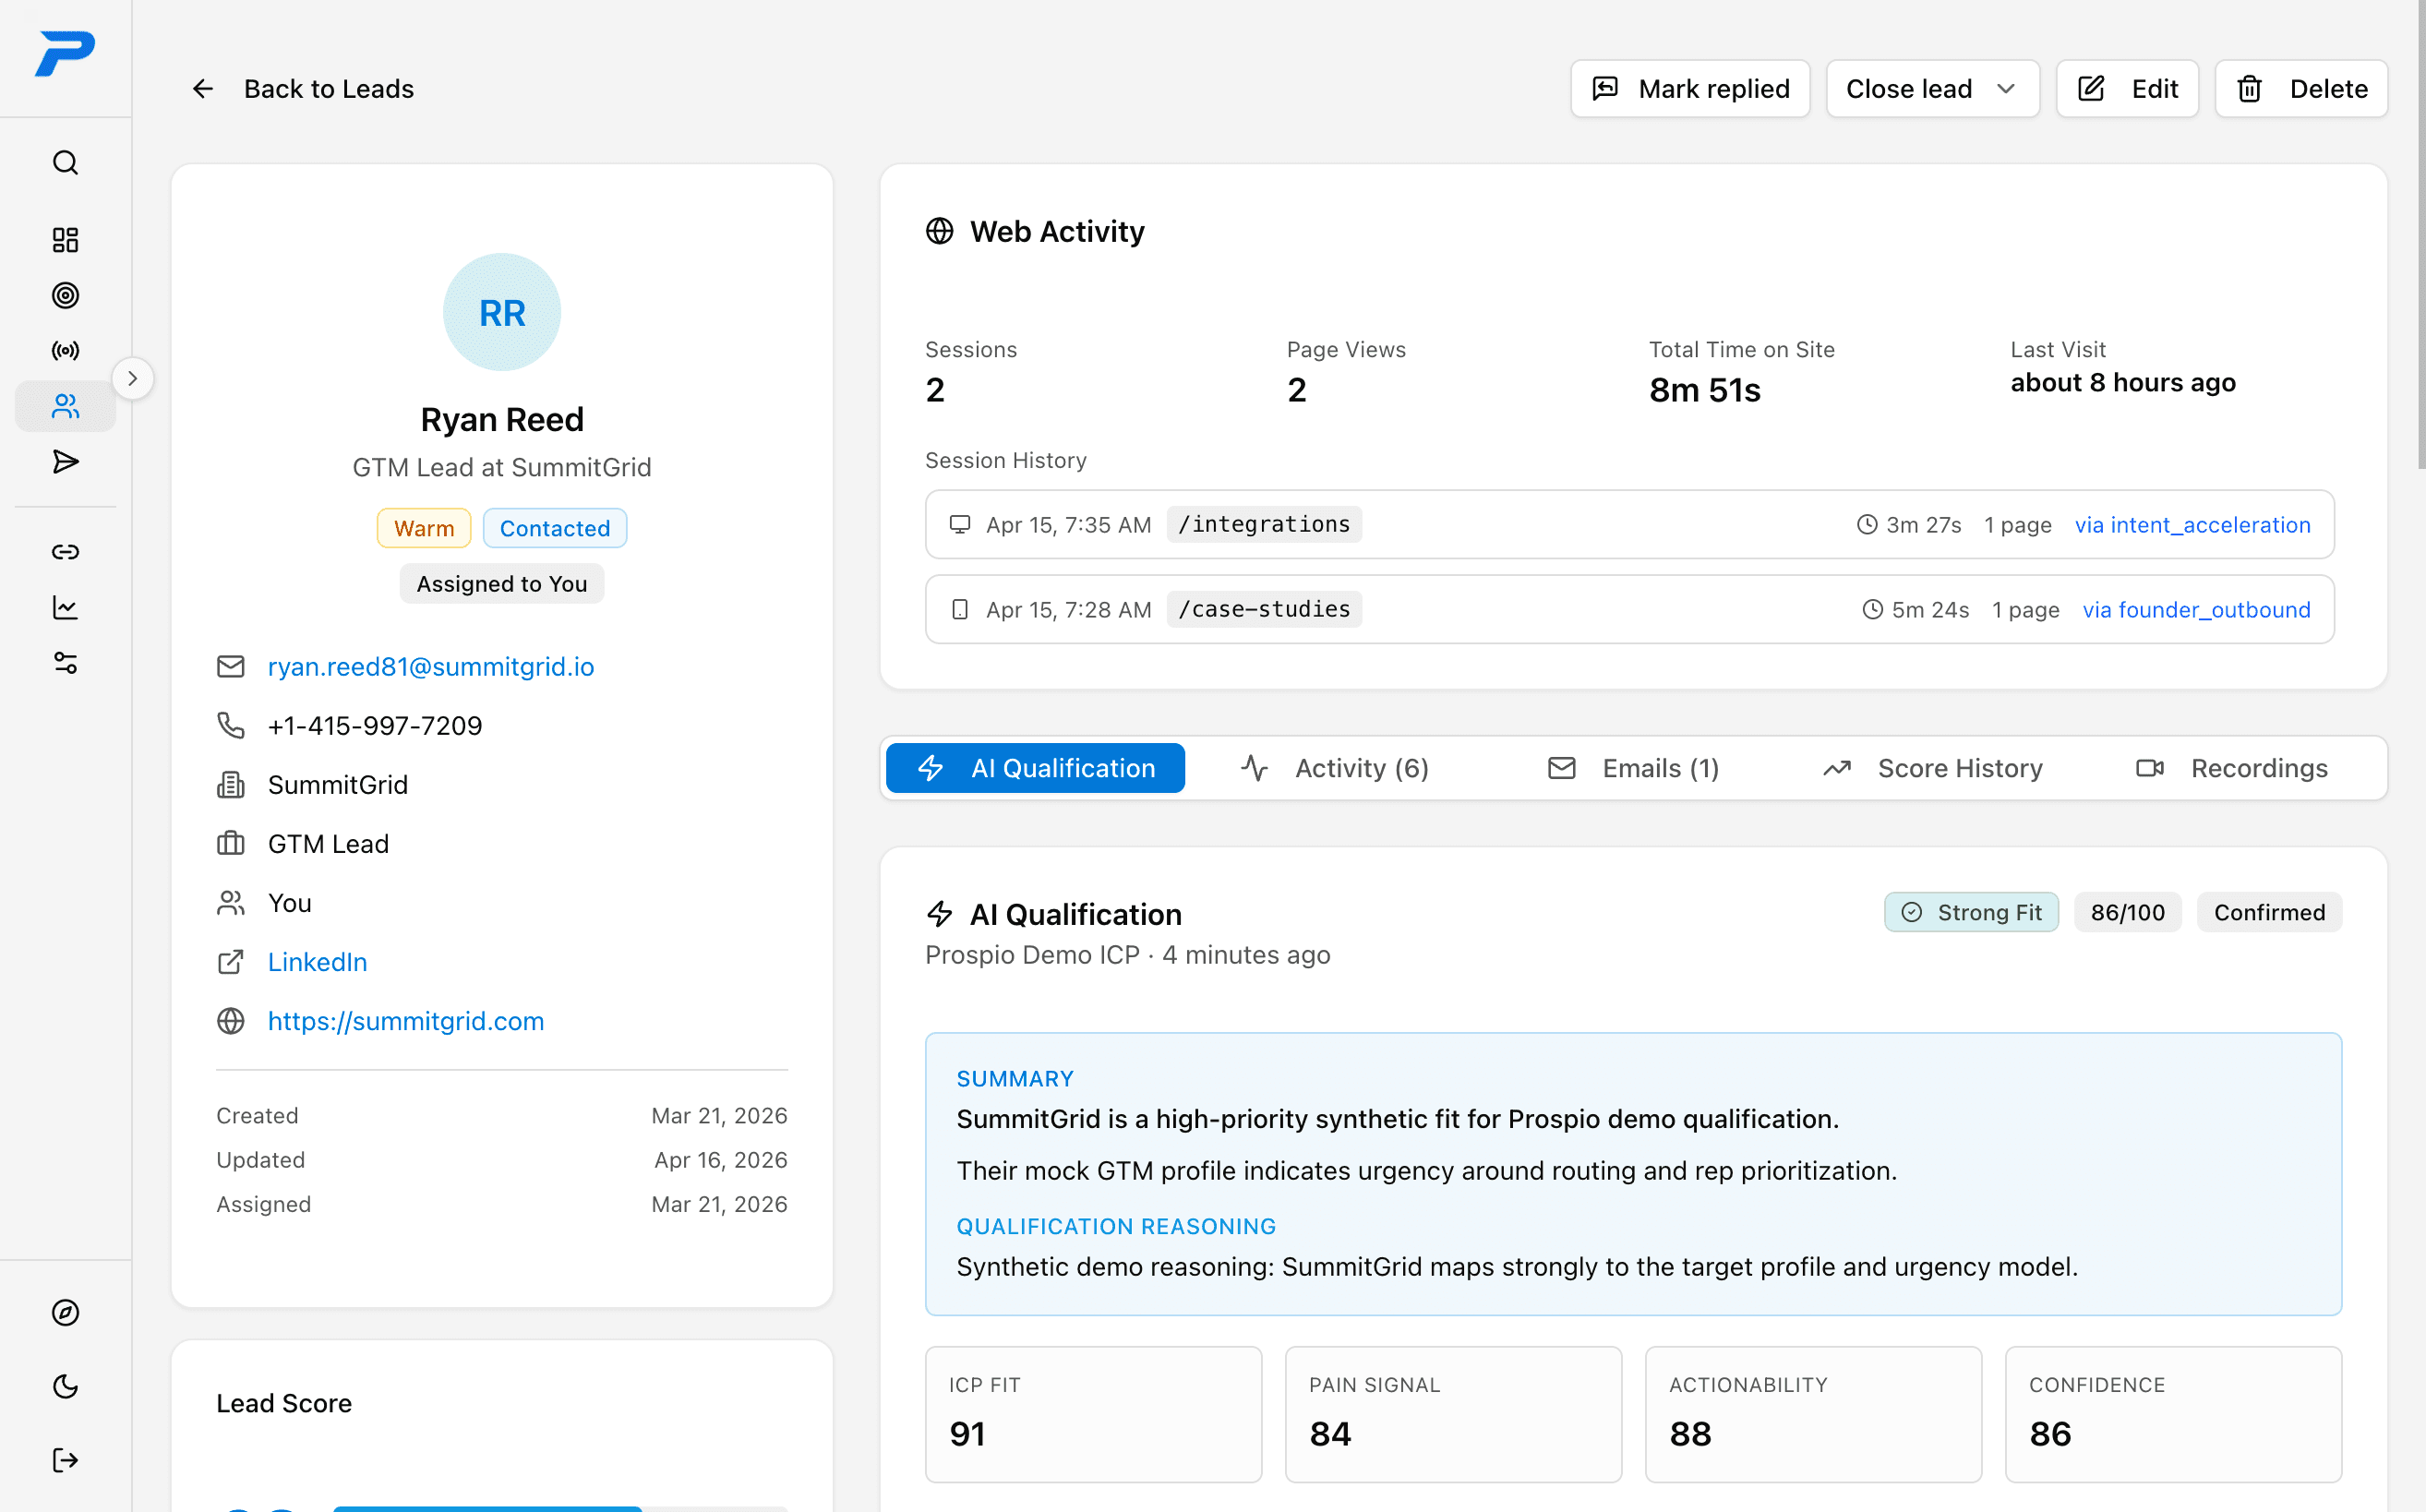Click mobile device icon on 7:28 AM session
Viewport: 2426px width, 1512px height.
coord(960,610)
